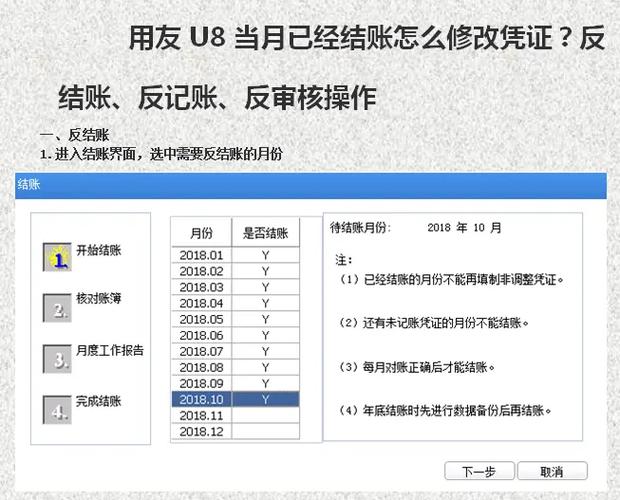The width and height of the screenshot is (620, 500).
Task: Select the 2018.03 month row
Action: [x=235, y=287]
